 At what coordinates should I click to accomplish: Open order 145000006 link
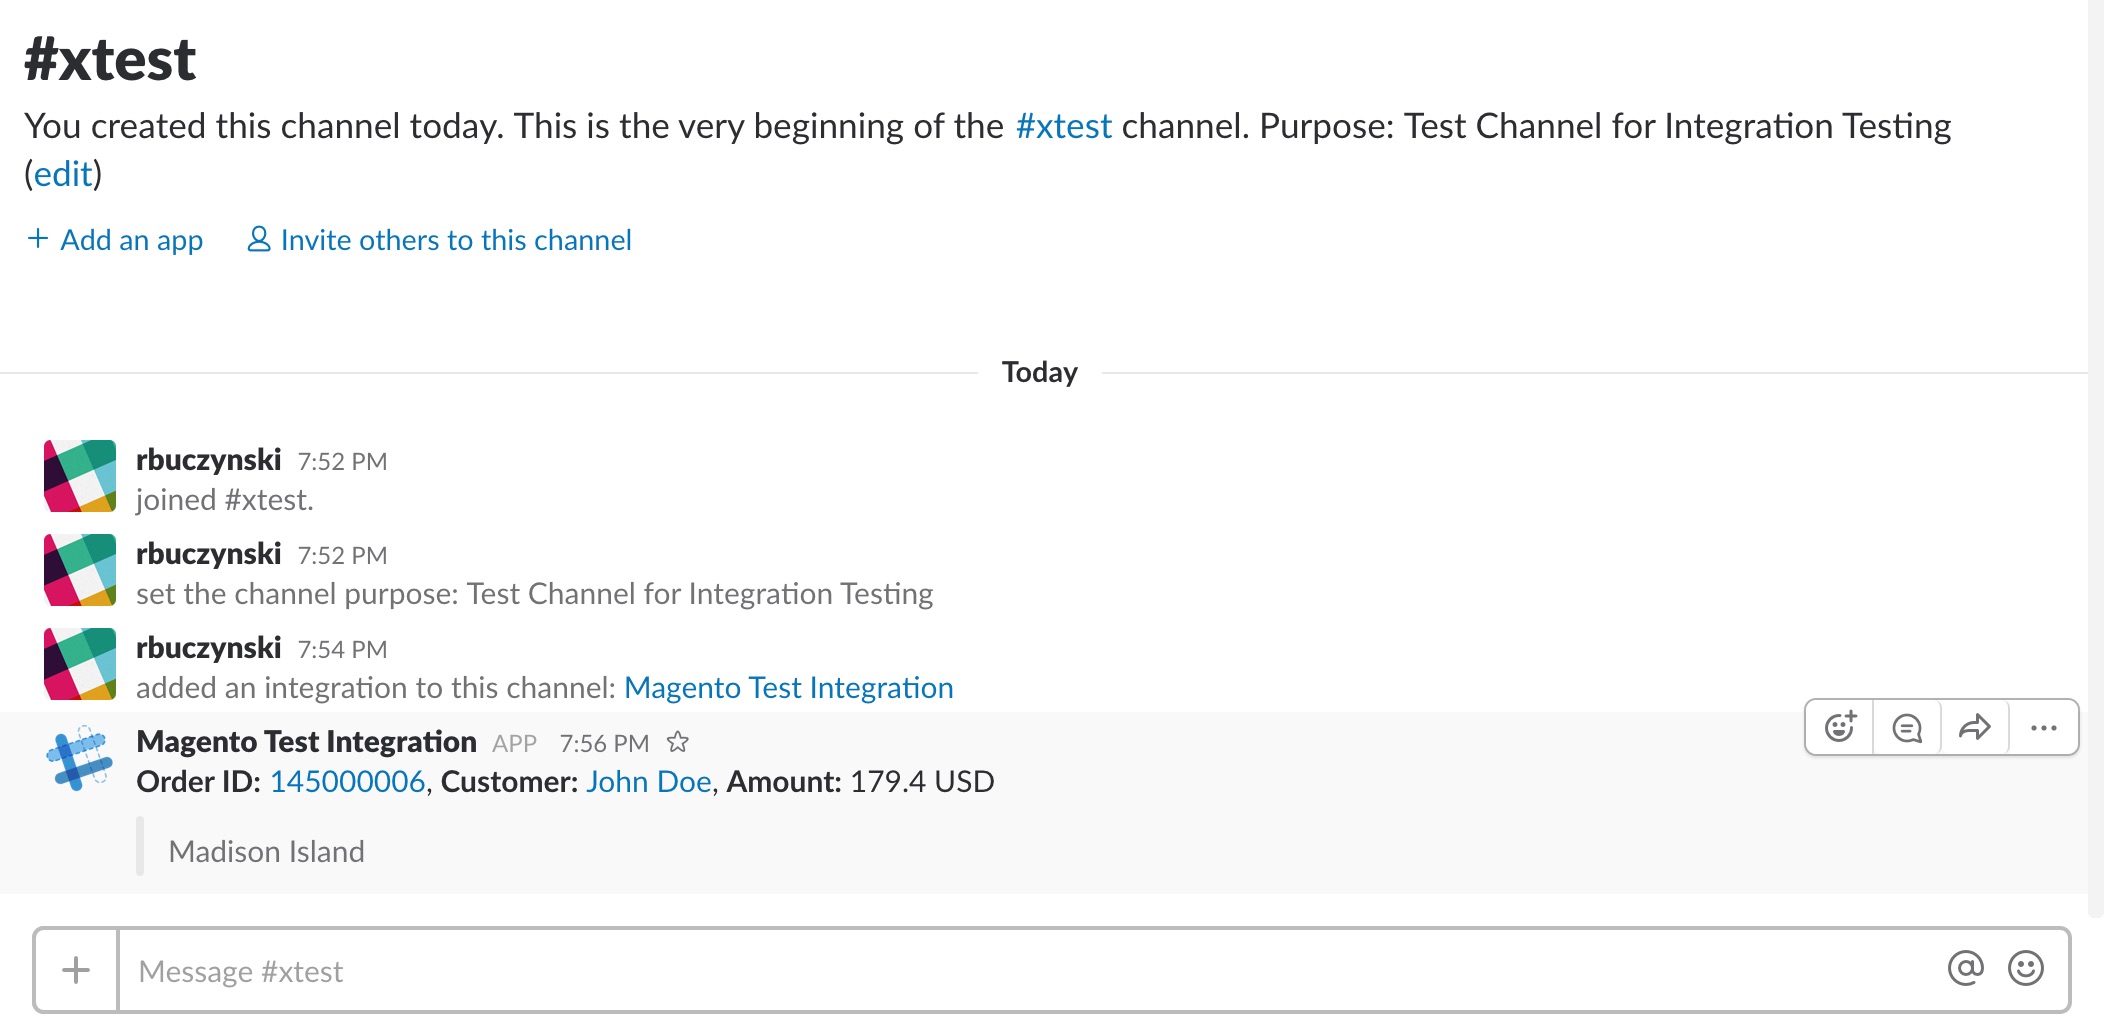(347, 782)
